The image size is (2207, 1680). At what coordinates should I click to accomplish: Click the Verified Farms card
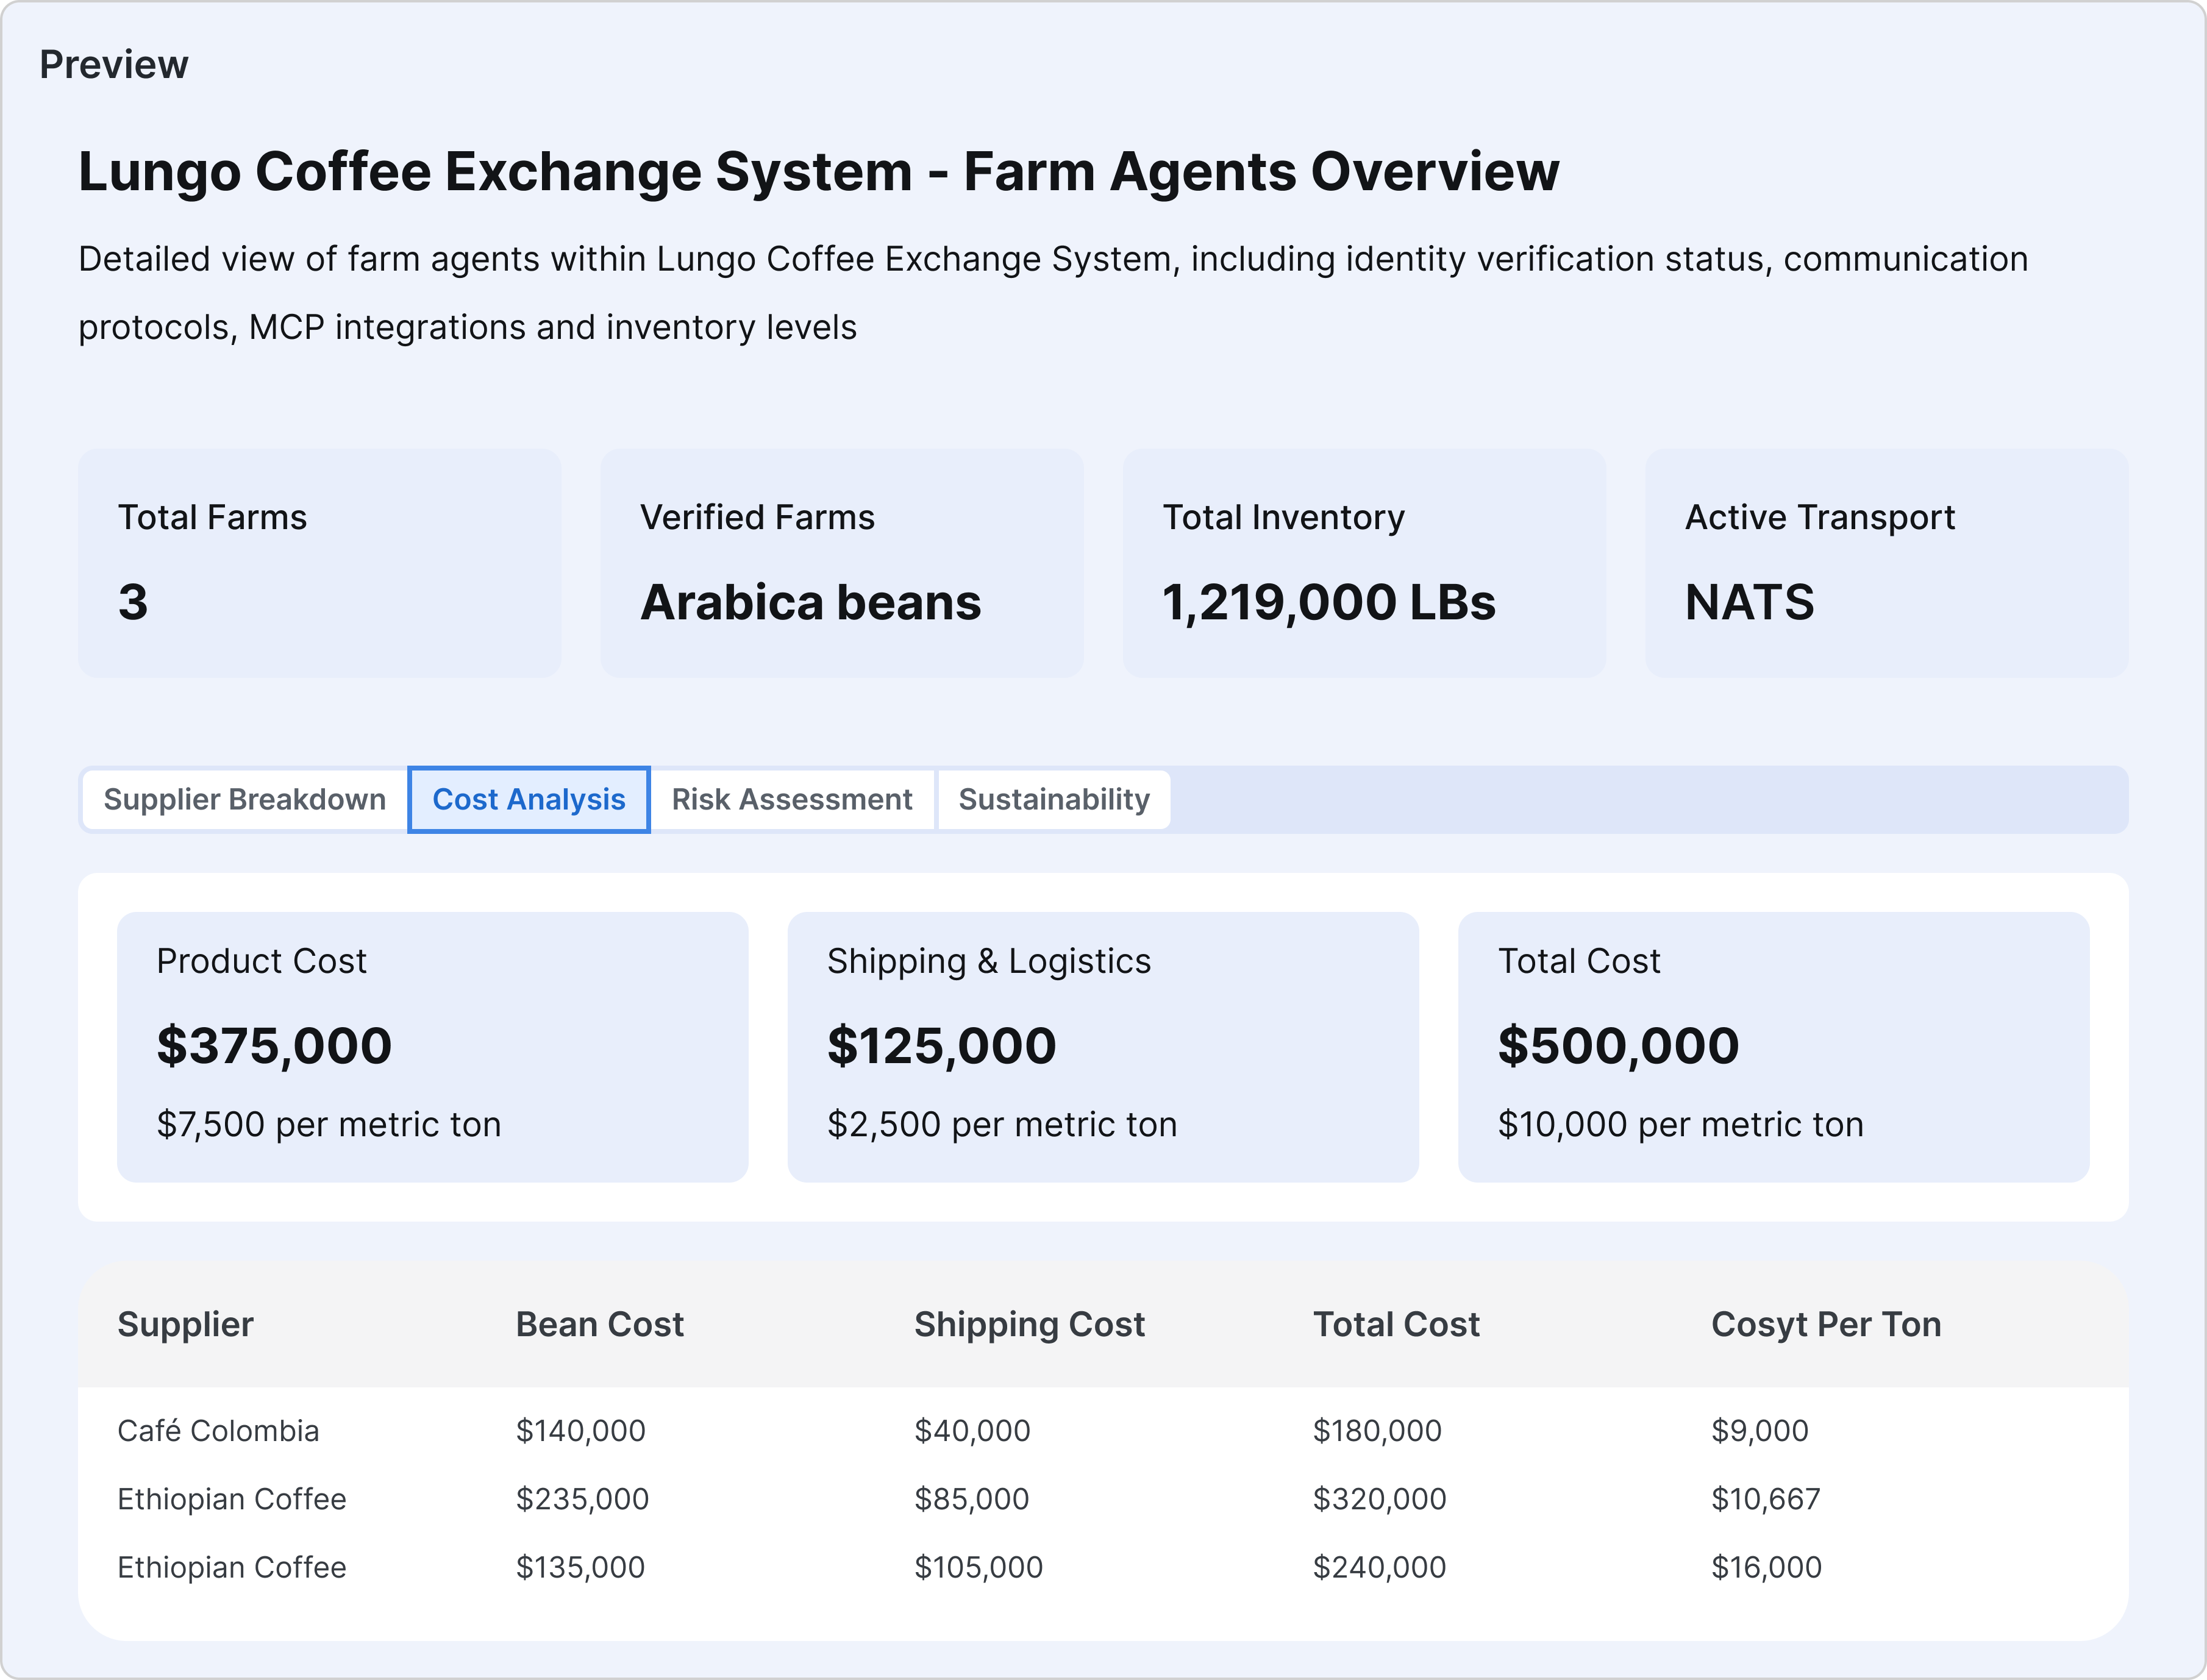point(841,562)
